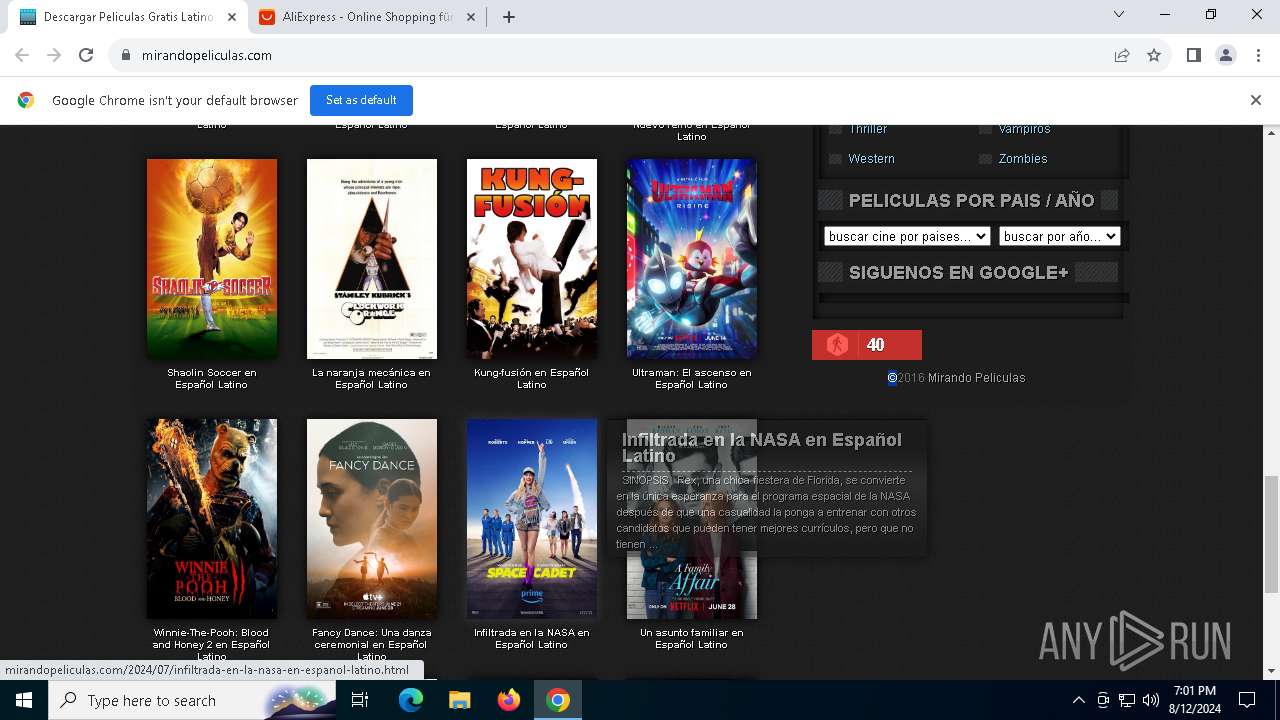Share this page via the share icon
The height and width of the screenshot is (720, 1280).
click(x=1122, y=55)
